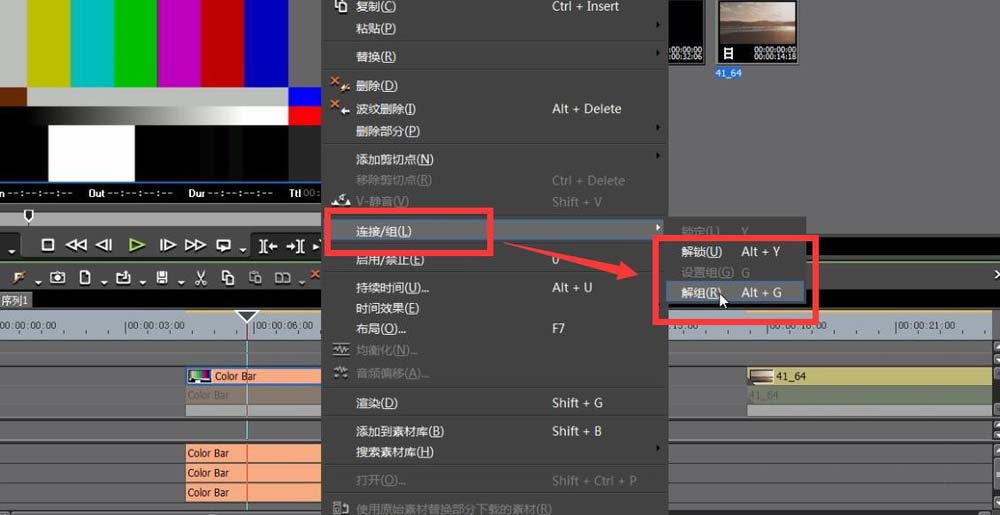This screenshot has height=515, width=1000.
Task: Select the 连接/组(L) menu entry
Action: 494,230
